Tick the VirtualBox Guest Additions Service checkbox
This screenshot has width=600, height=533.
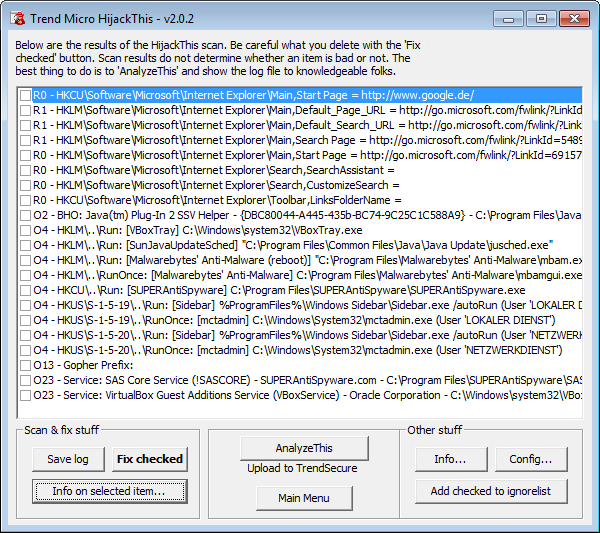tap(25, 395)
